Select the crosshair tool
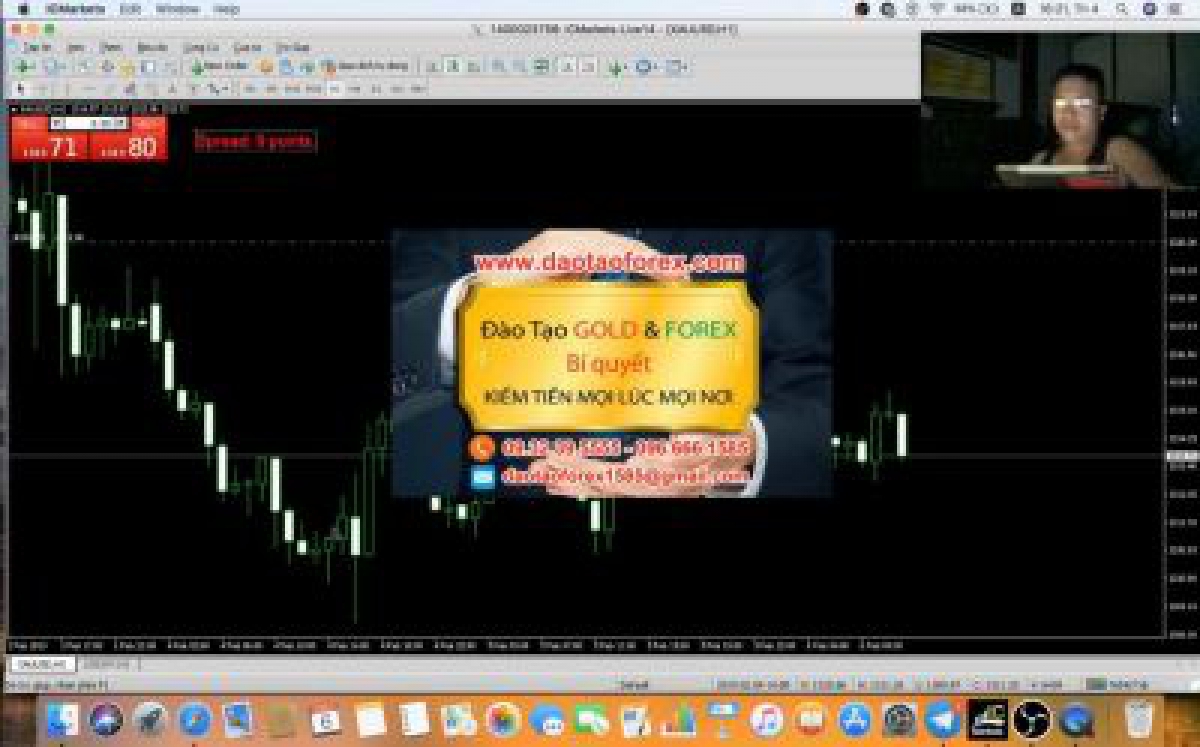This screenshot has height=747, width=1200. click(41, 89)
